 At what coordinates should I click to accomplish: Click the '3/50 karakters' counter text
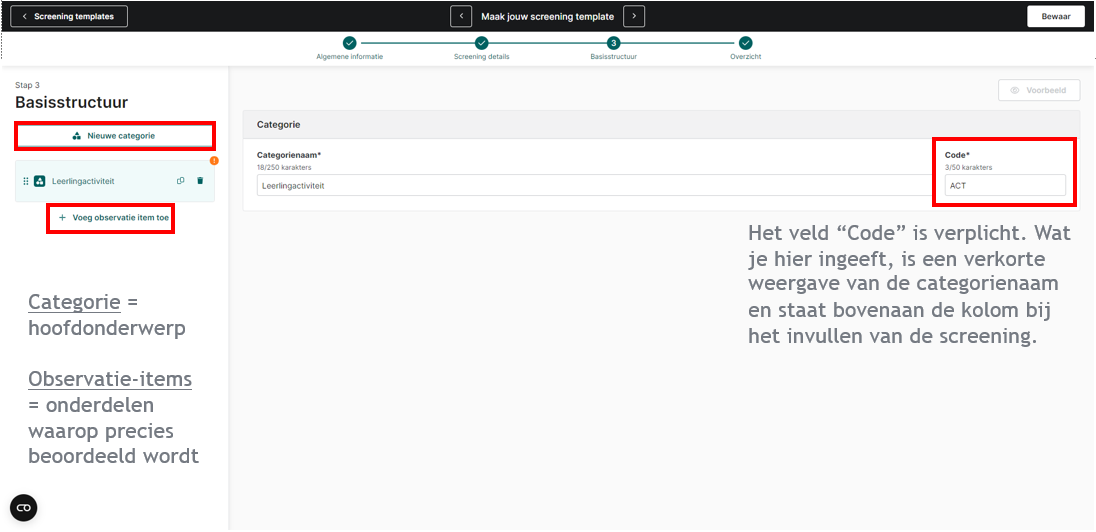(x=968, y=168)
